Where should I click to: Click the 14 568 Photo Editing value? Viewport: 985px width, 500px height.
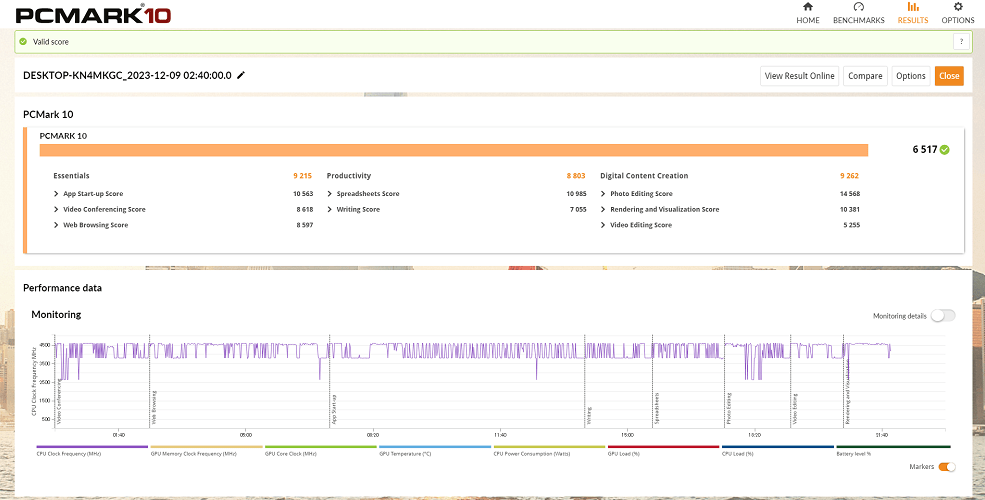click(x=849, y=193)
